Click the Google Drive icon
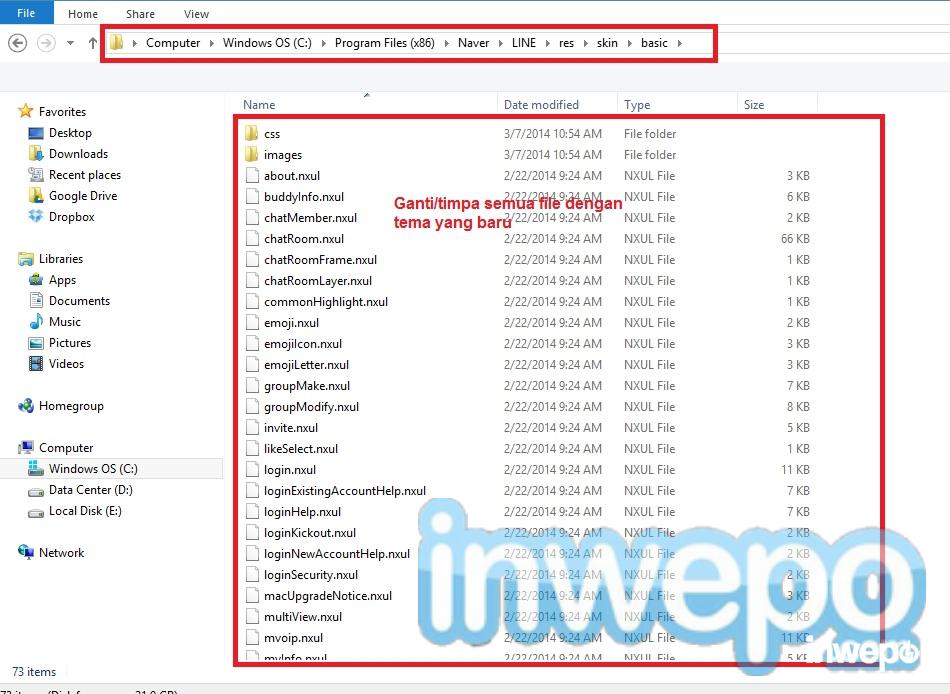 click(x=36, y=195)
